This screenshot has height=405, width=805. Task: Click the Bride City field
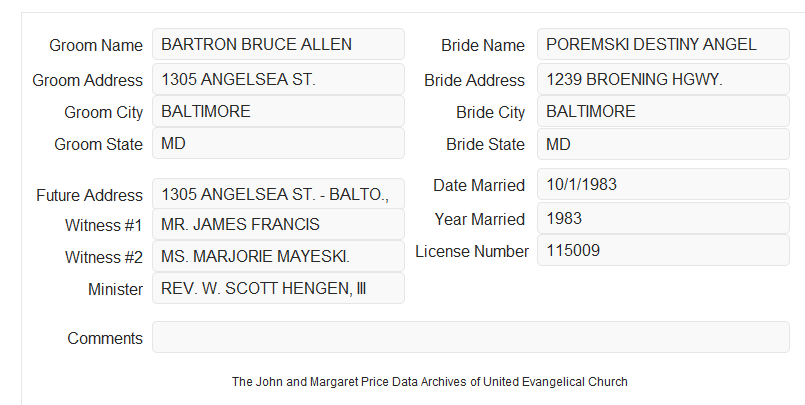pyautogui.click(x=663, y=111)
